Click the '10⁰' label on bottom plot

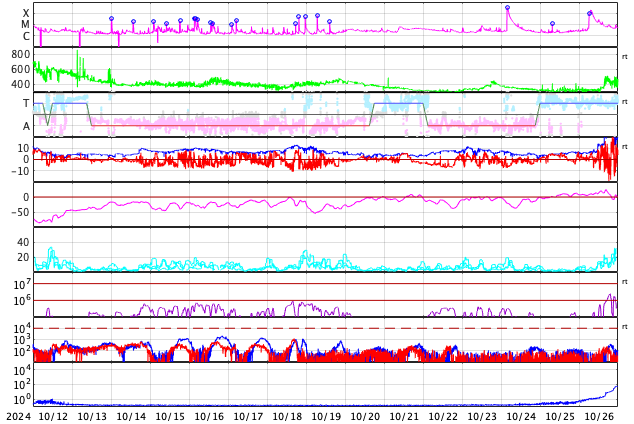coord(22,399)
